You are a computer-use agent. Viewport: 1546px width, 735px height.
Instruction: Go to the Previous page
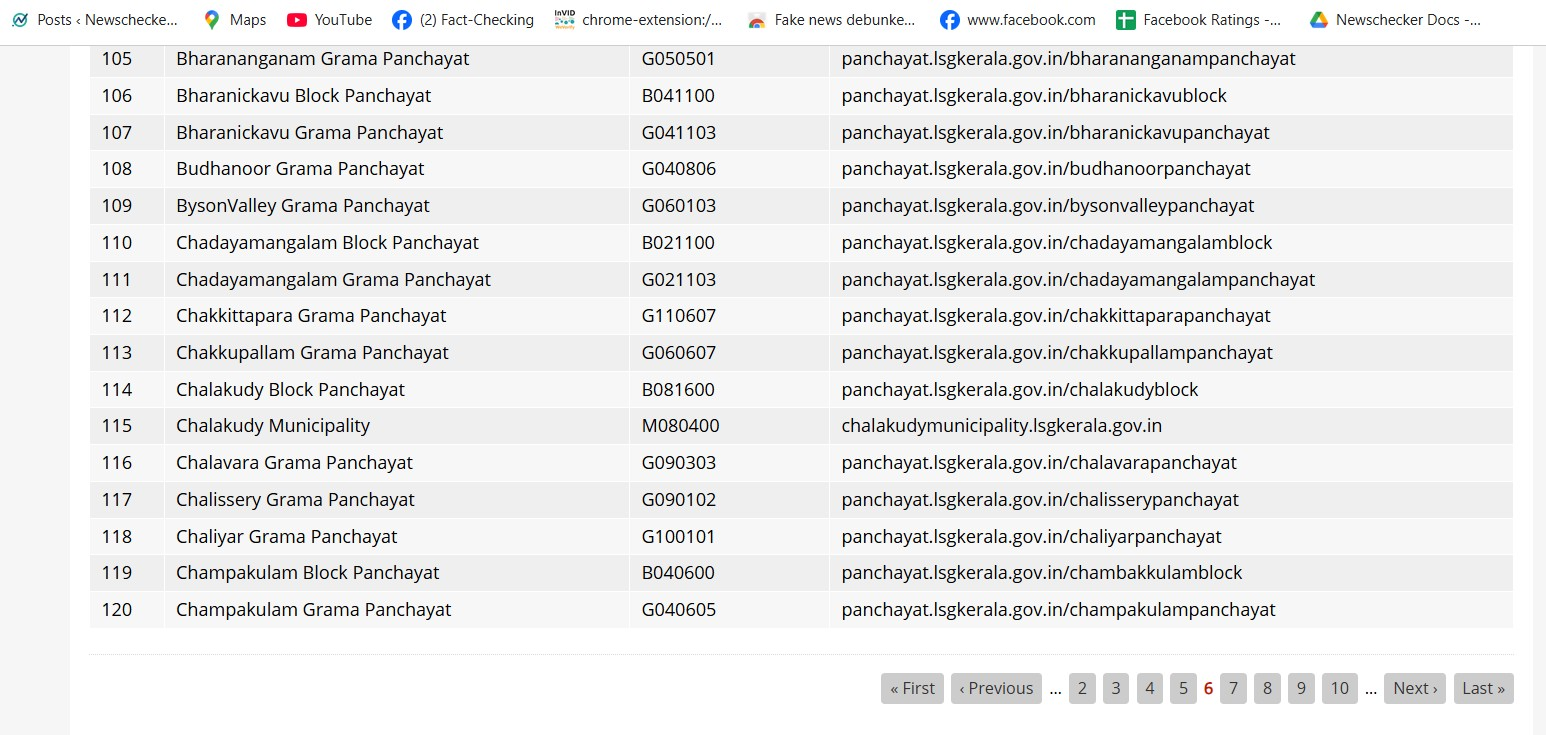click(x=996, y=688)
